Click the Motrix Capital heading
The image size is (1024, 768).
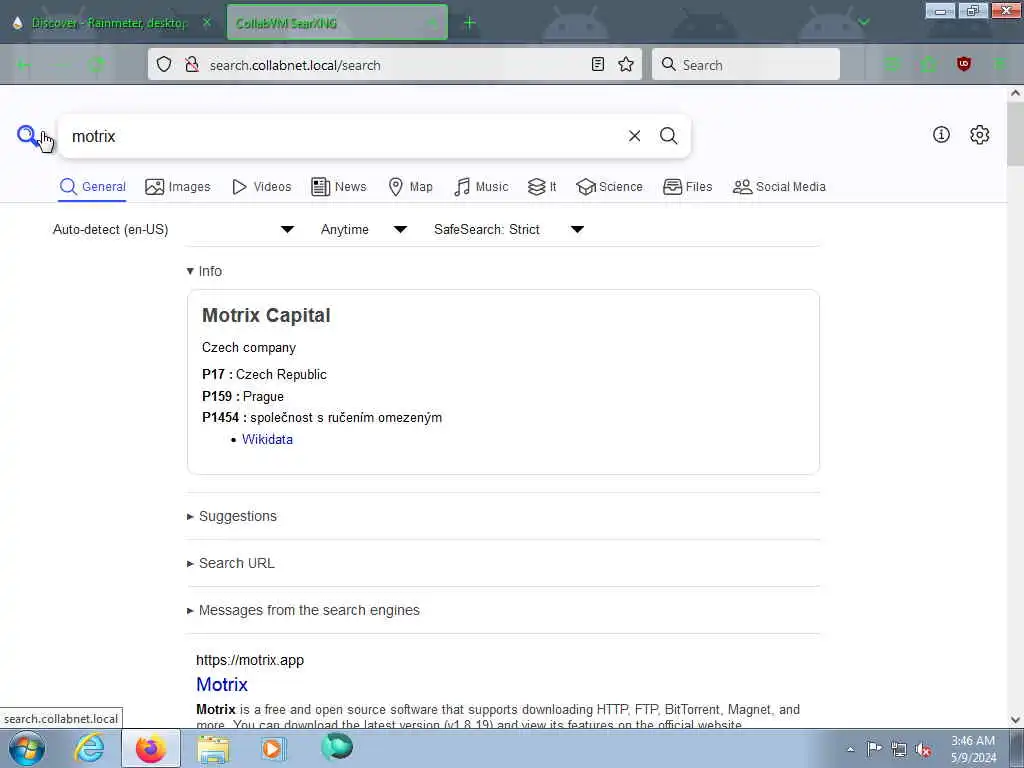pyautogui.click(x=266, y=315)
